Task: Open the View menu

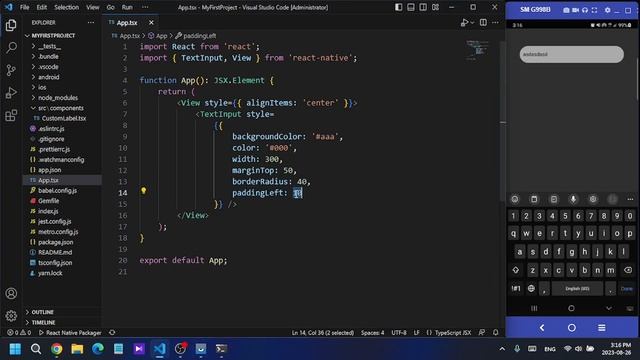Action: pos(93,7)
